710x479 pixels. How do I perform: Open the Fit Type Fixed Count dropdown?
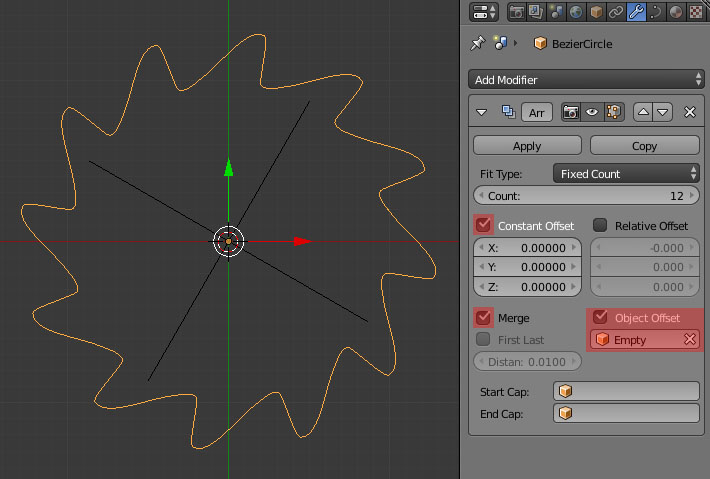626,174
